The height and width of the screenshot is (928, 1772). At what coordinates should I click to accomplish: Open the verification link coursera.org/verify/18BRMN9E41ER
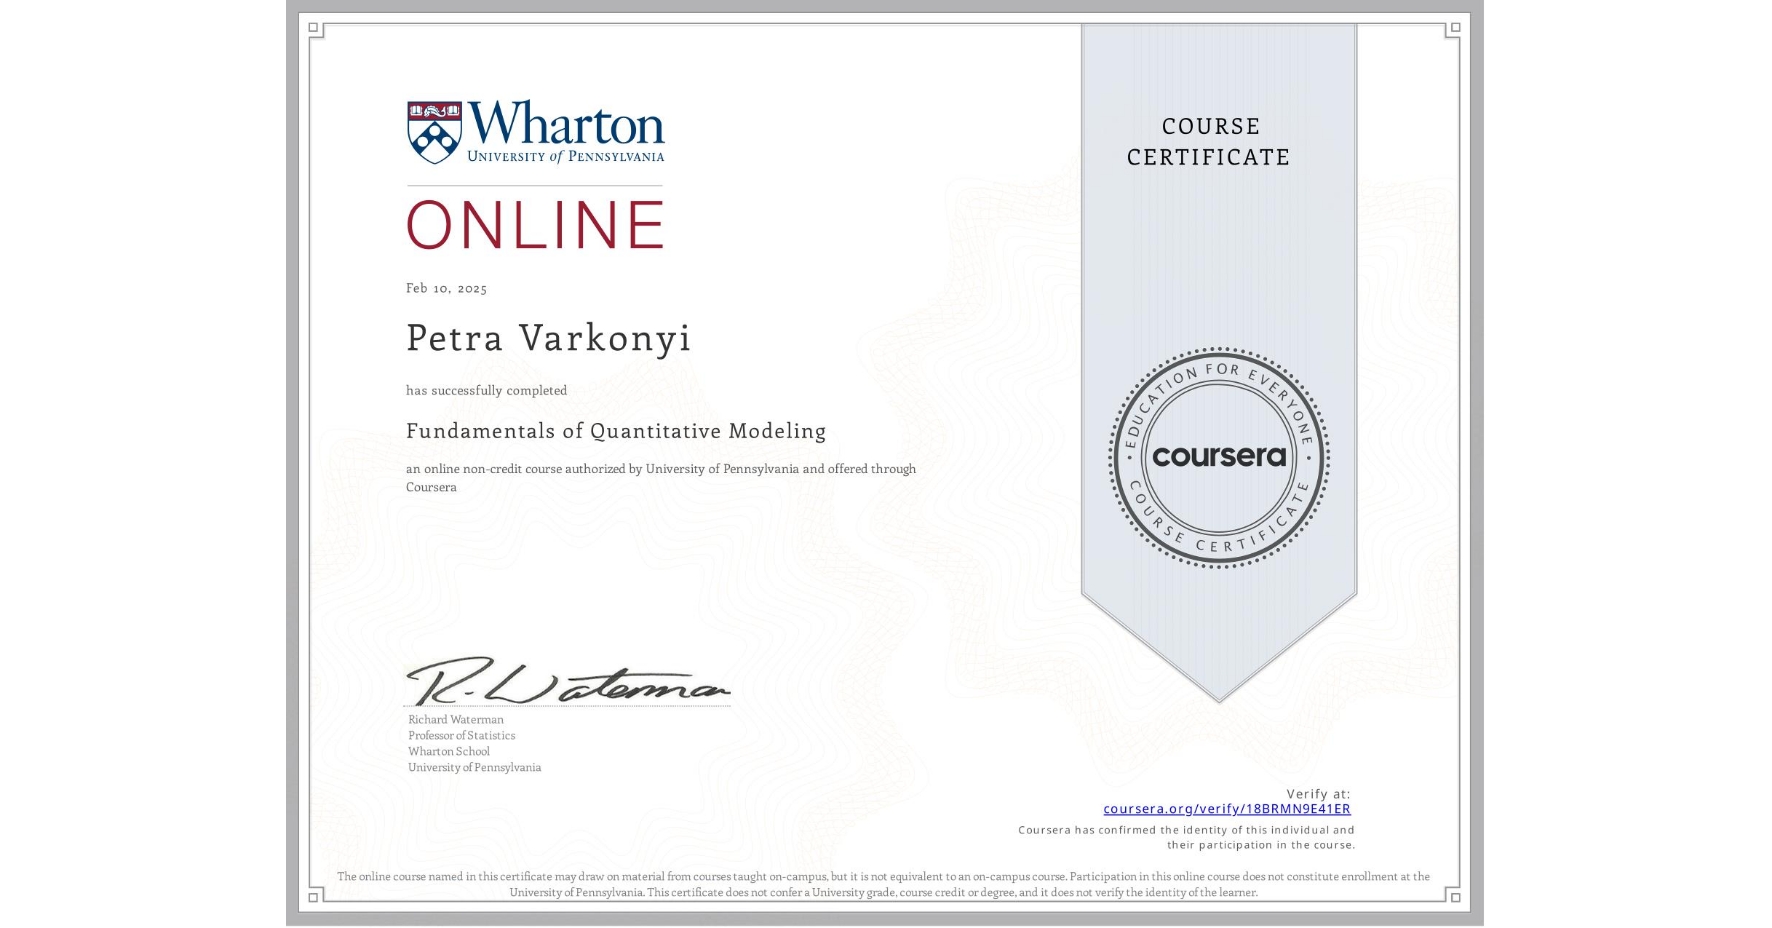click(x=1225, y=808)
